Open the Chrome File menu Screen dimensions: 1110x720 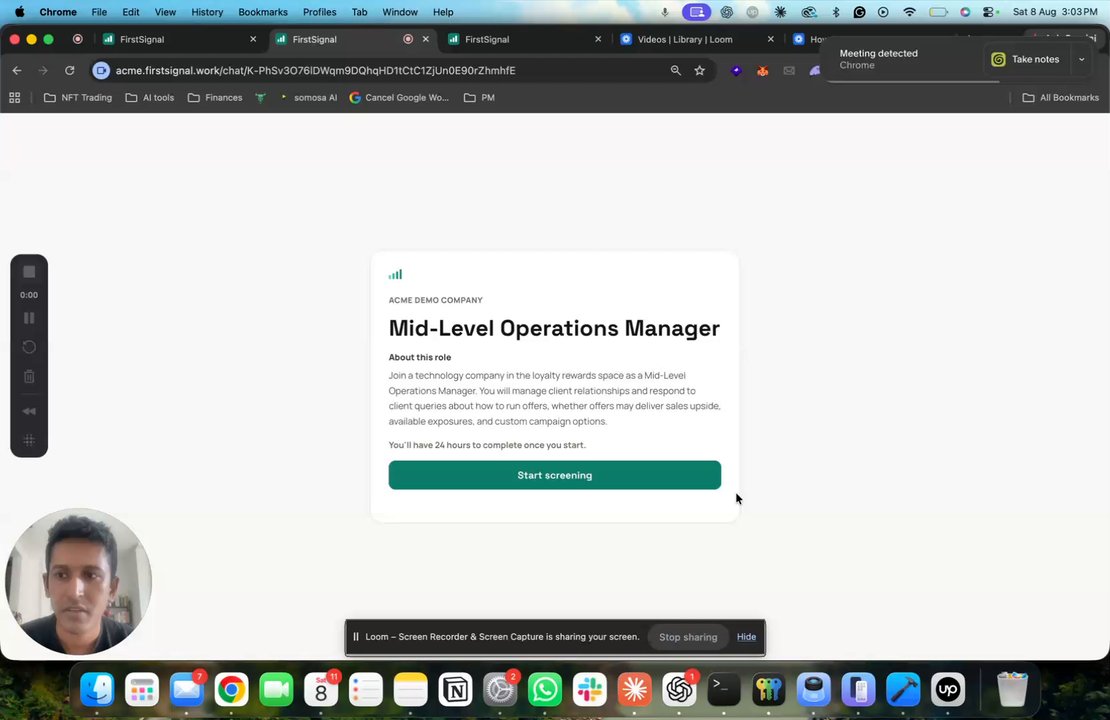tap(99, 12)
